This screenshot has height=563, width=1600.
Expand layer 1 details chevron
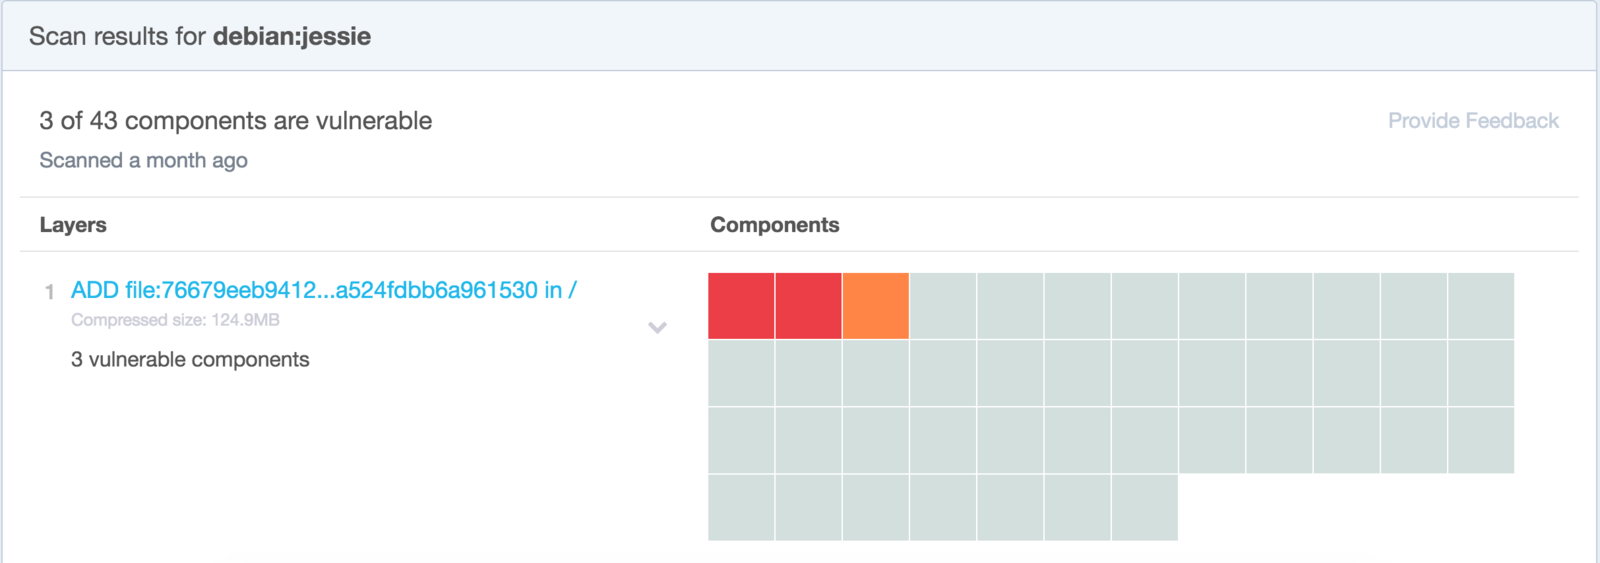[x=657, y=327]
